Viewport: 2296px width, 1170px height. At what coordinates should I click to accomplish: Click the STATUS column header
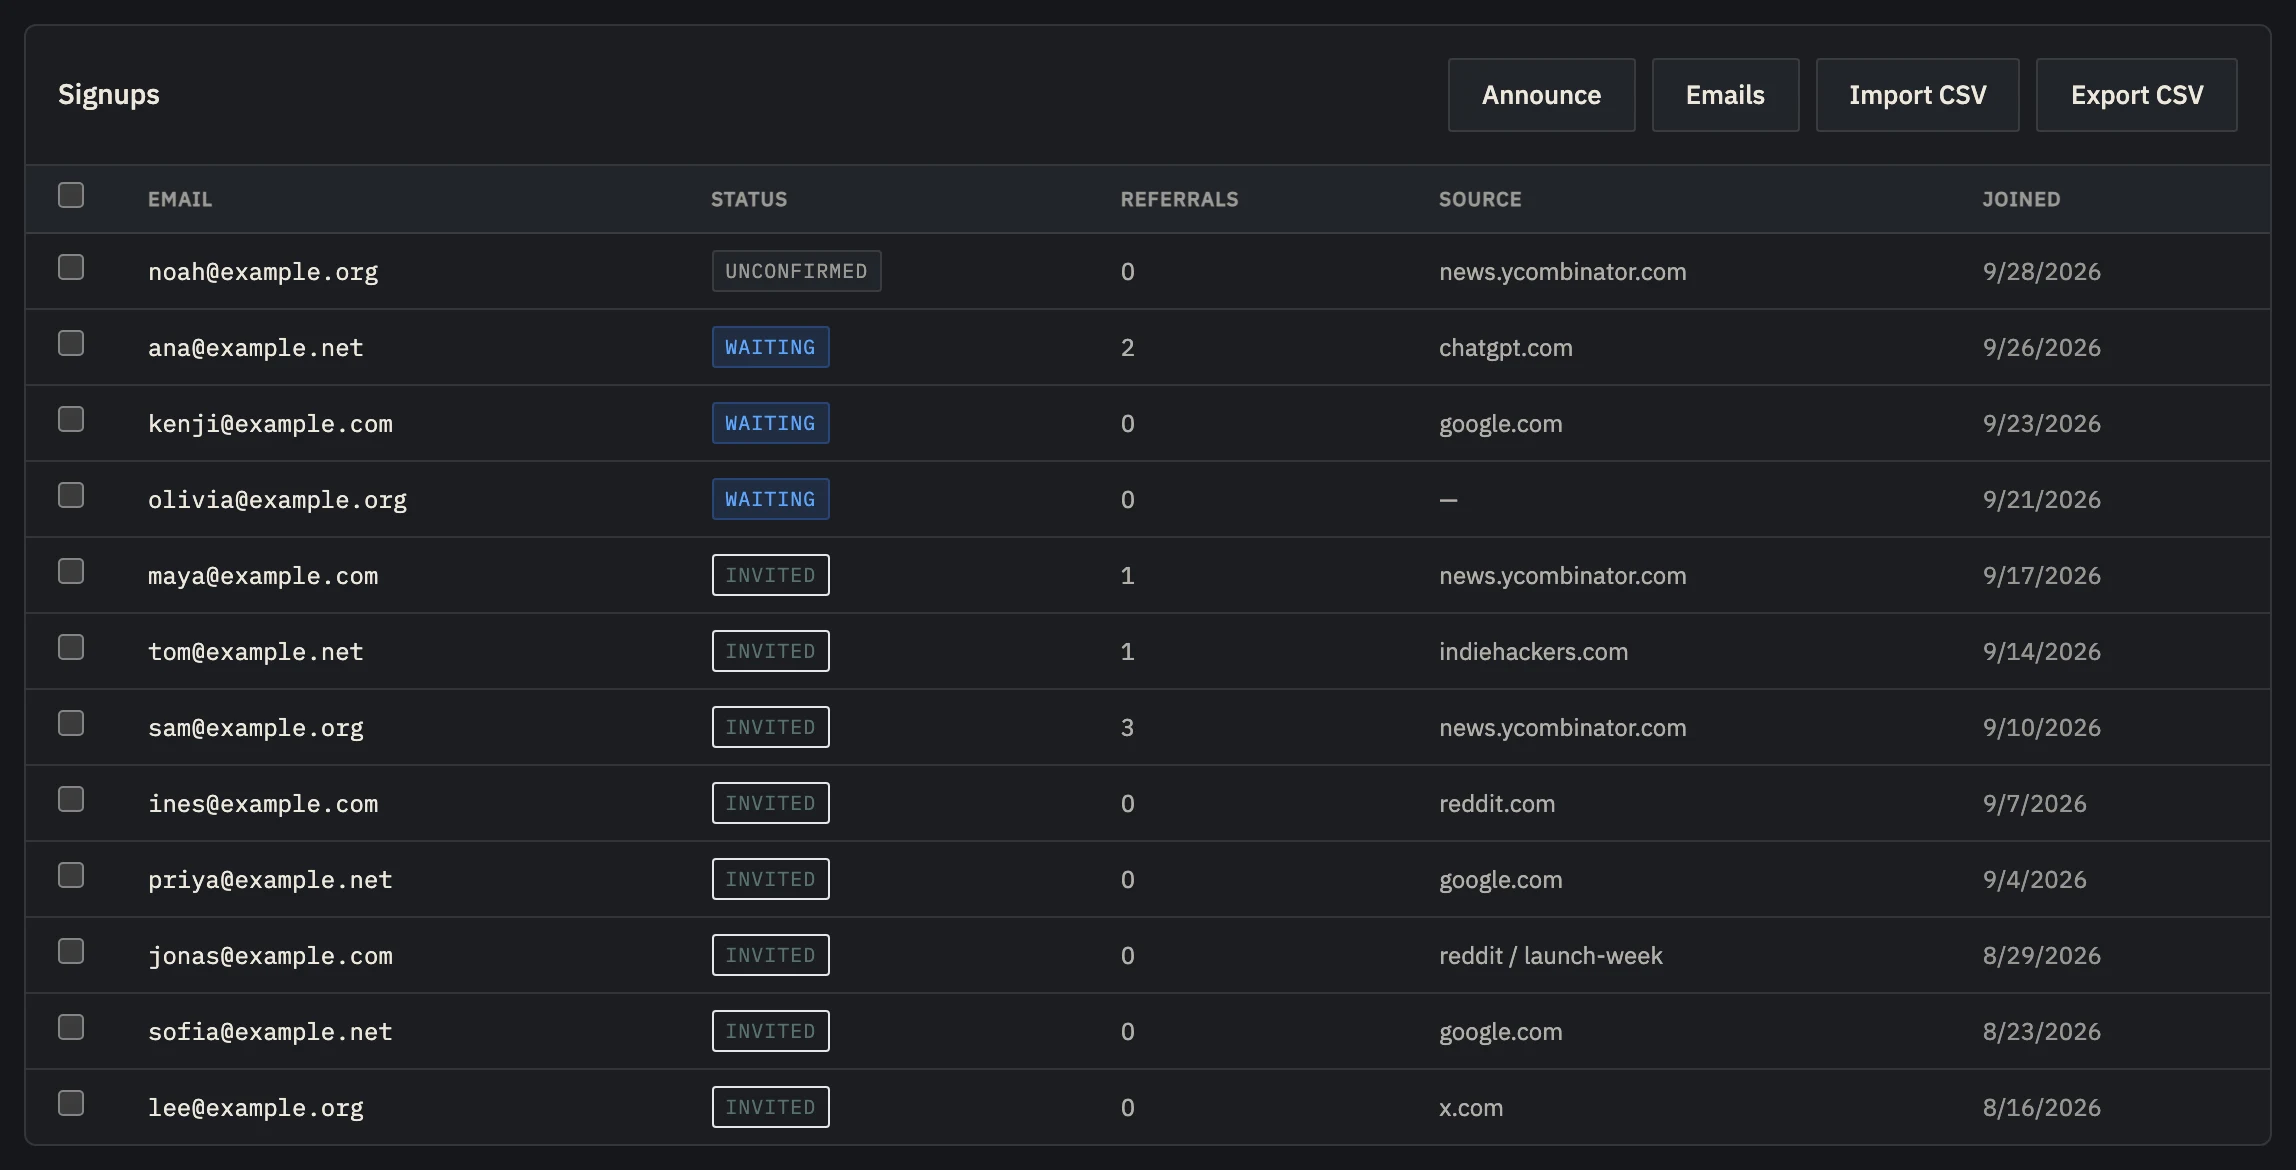tap(749, 199)
